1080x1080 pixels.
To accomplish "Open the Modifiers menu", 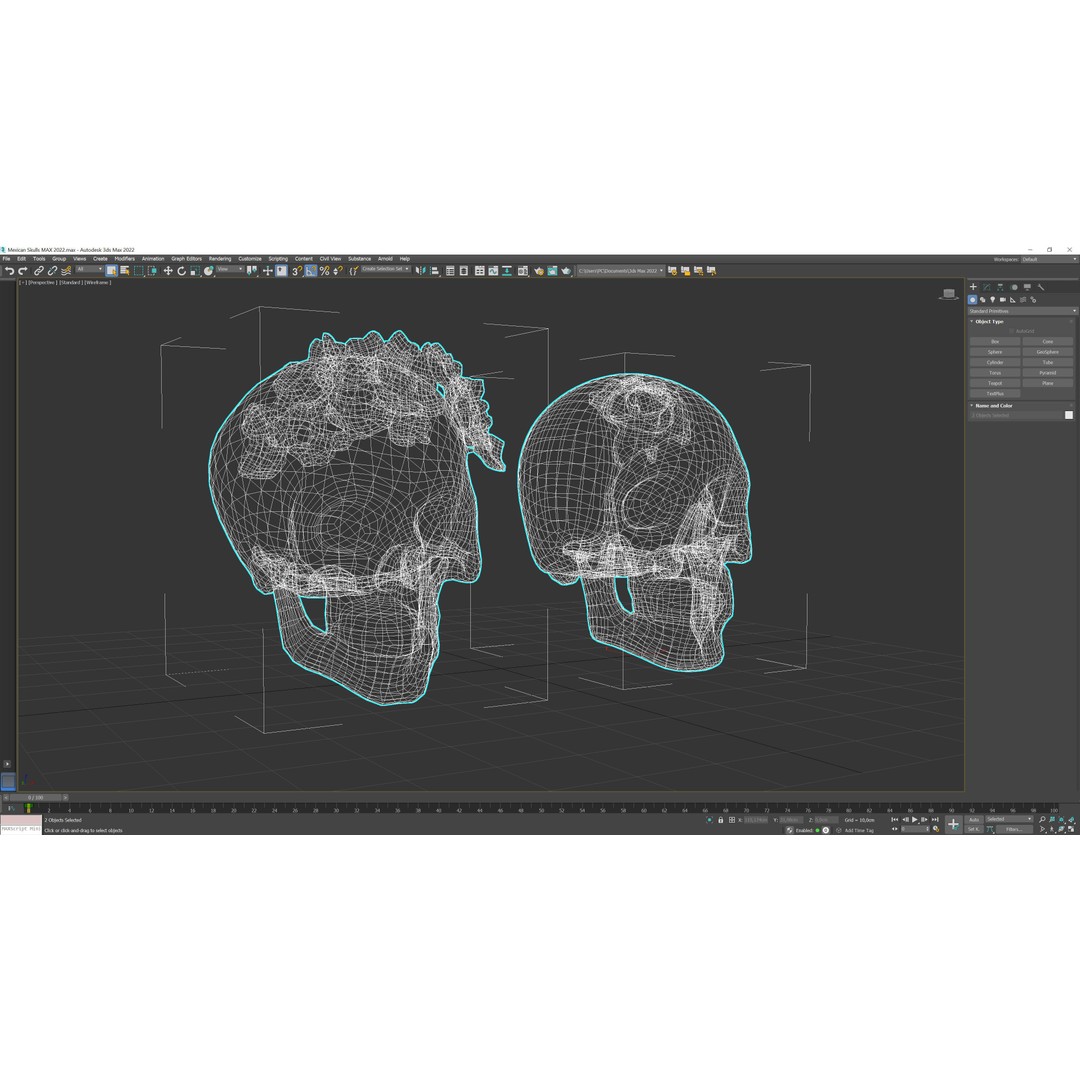I will [x=125, y=259].
